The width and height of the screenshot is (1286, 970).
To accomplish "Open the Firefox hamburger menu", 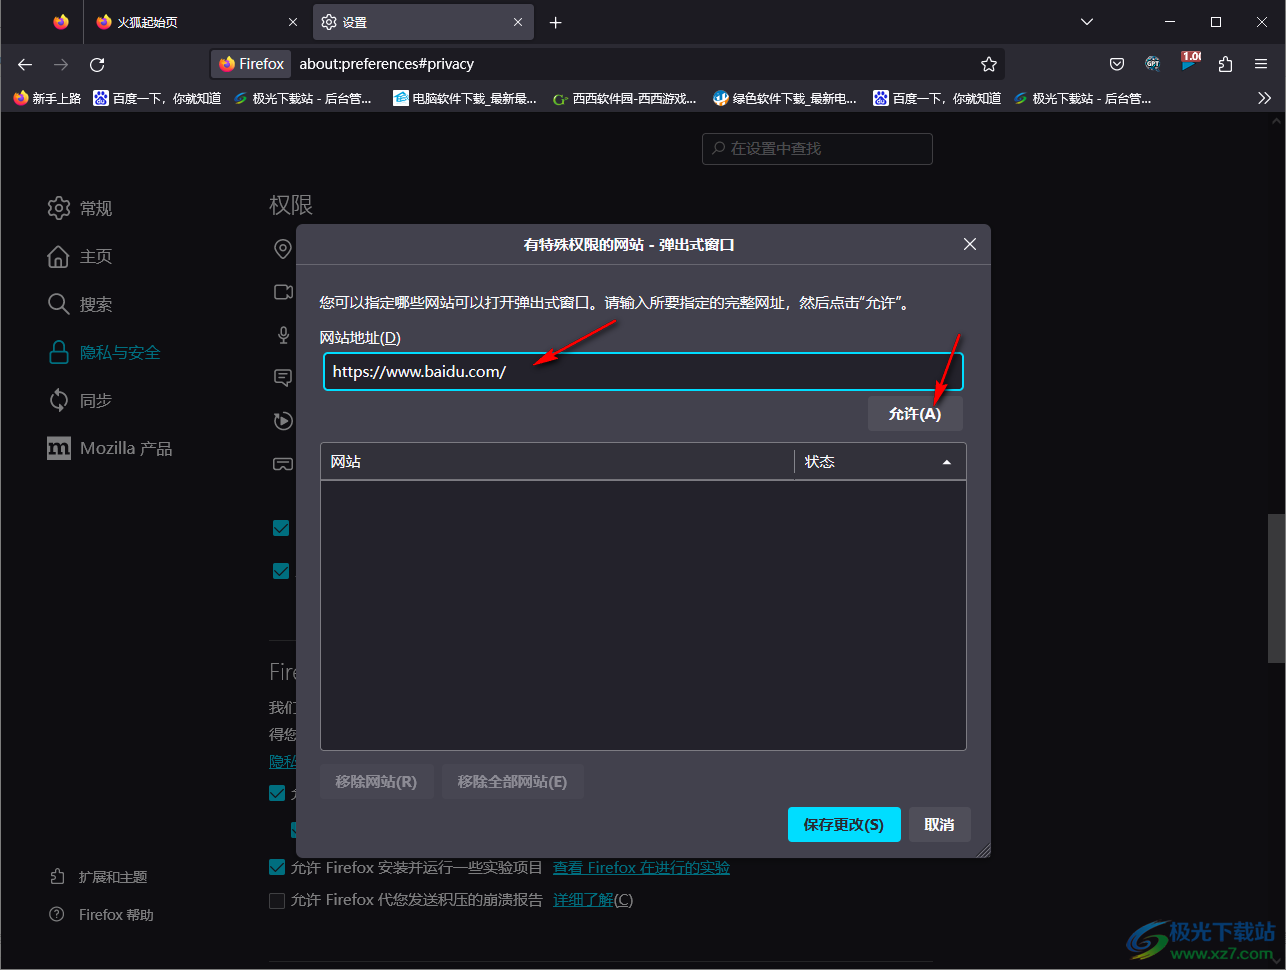I will (1261, 64).
